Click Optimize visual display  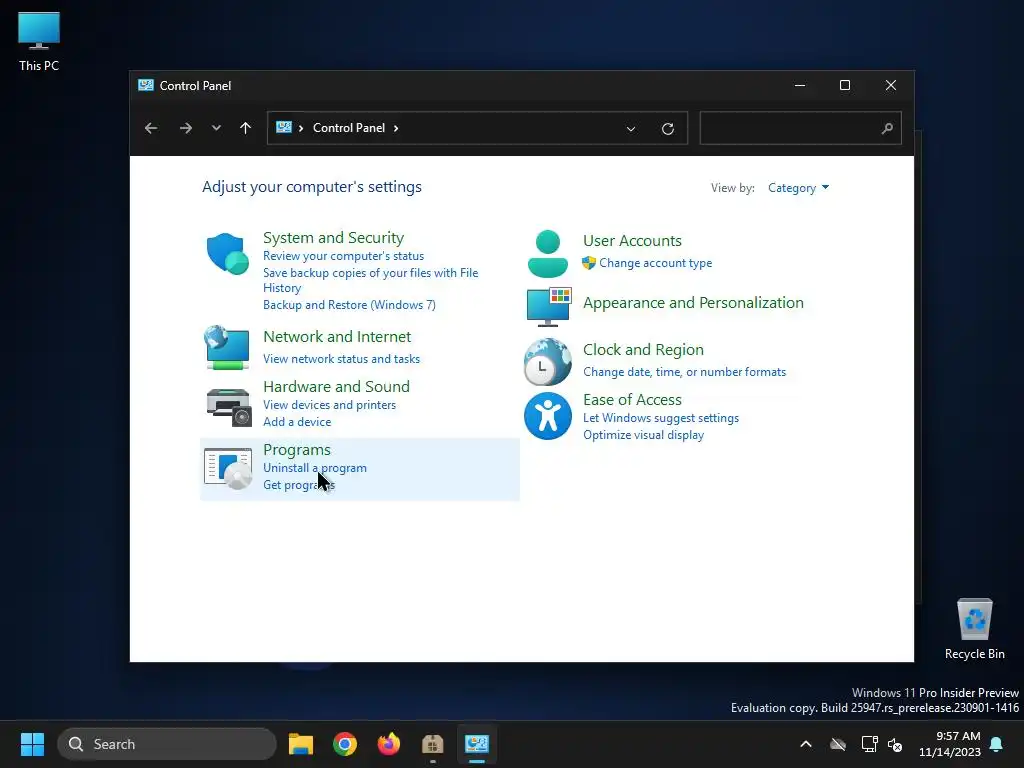(643, 435)
